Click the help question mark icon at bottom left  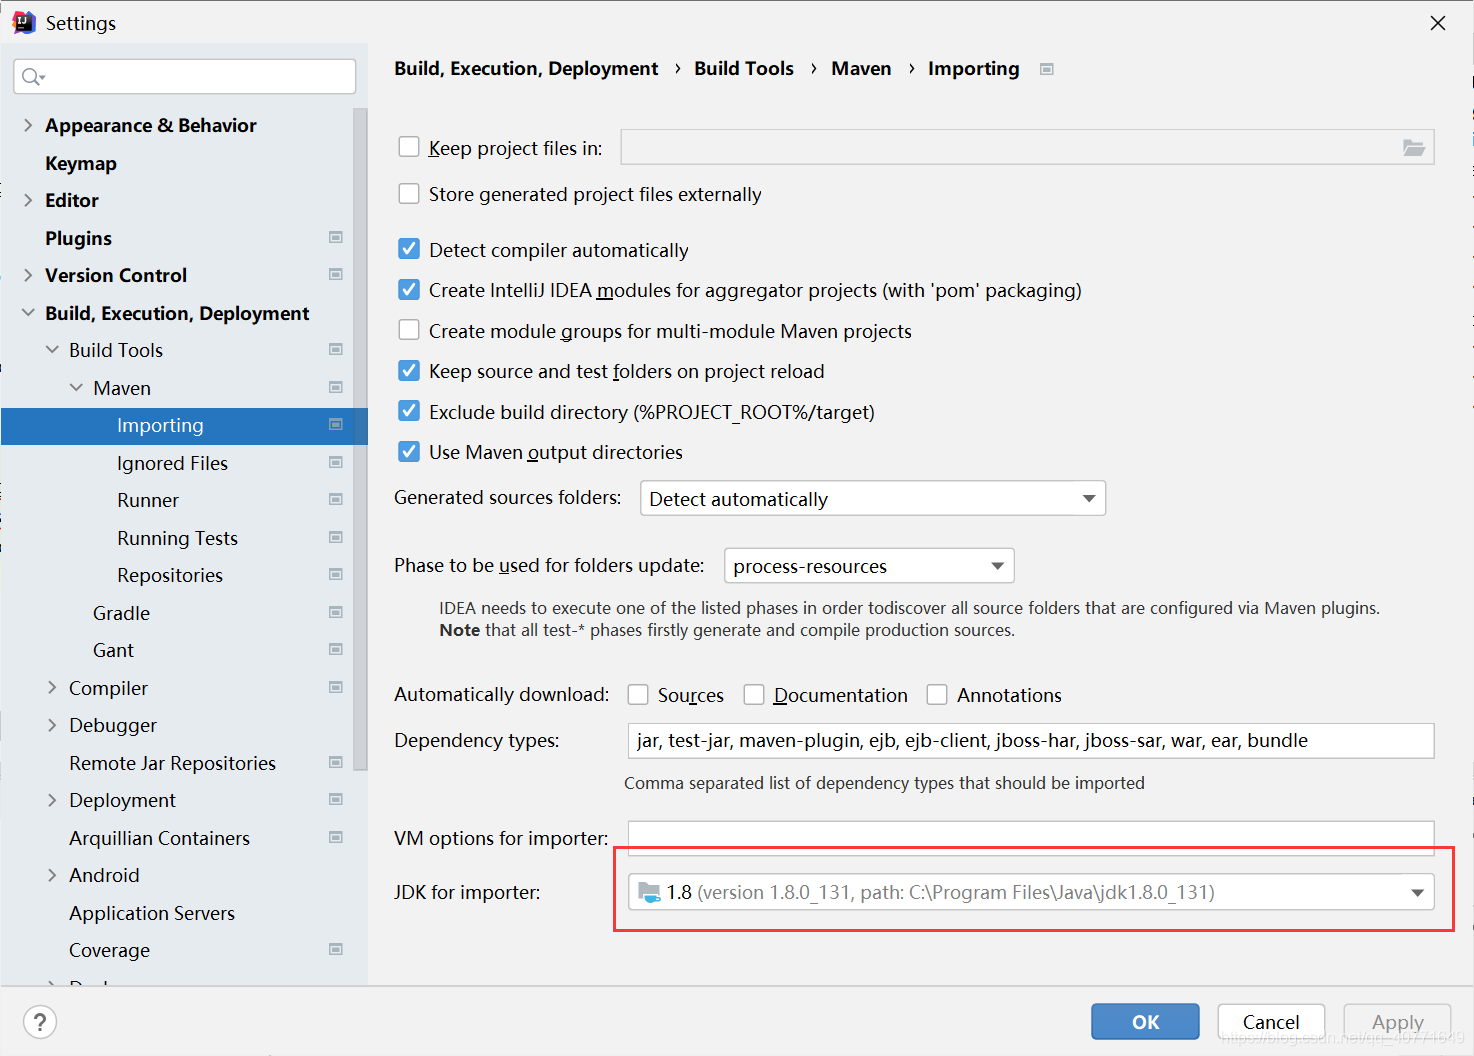pos(39,1021)
